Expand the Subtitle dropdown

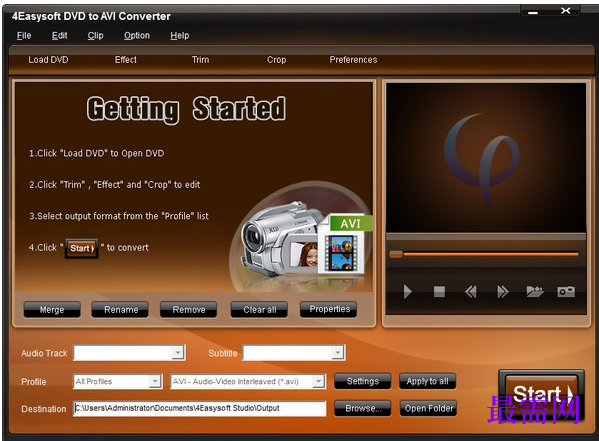338,353
